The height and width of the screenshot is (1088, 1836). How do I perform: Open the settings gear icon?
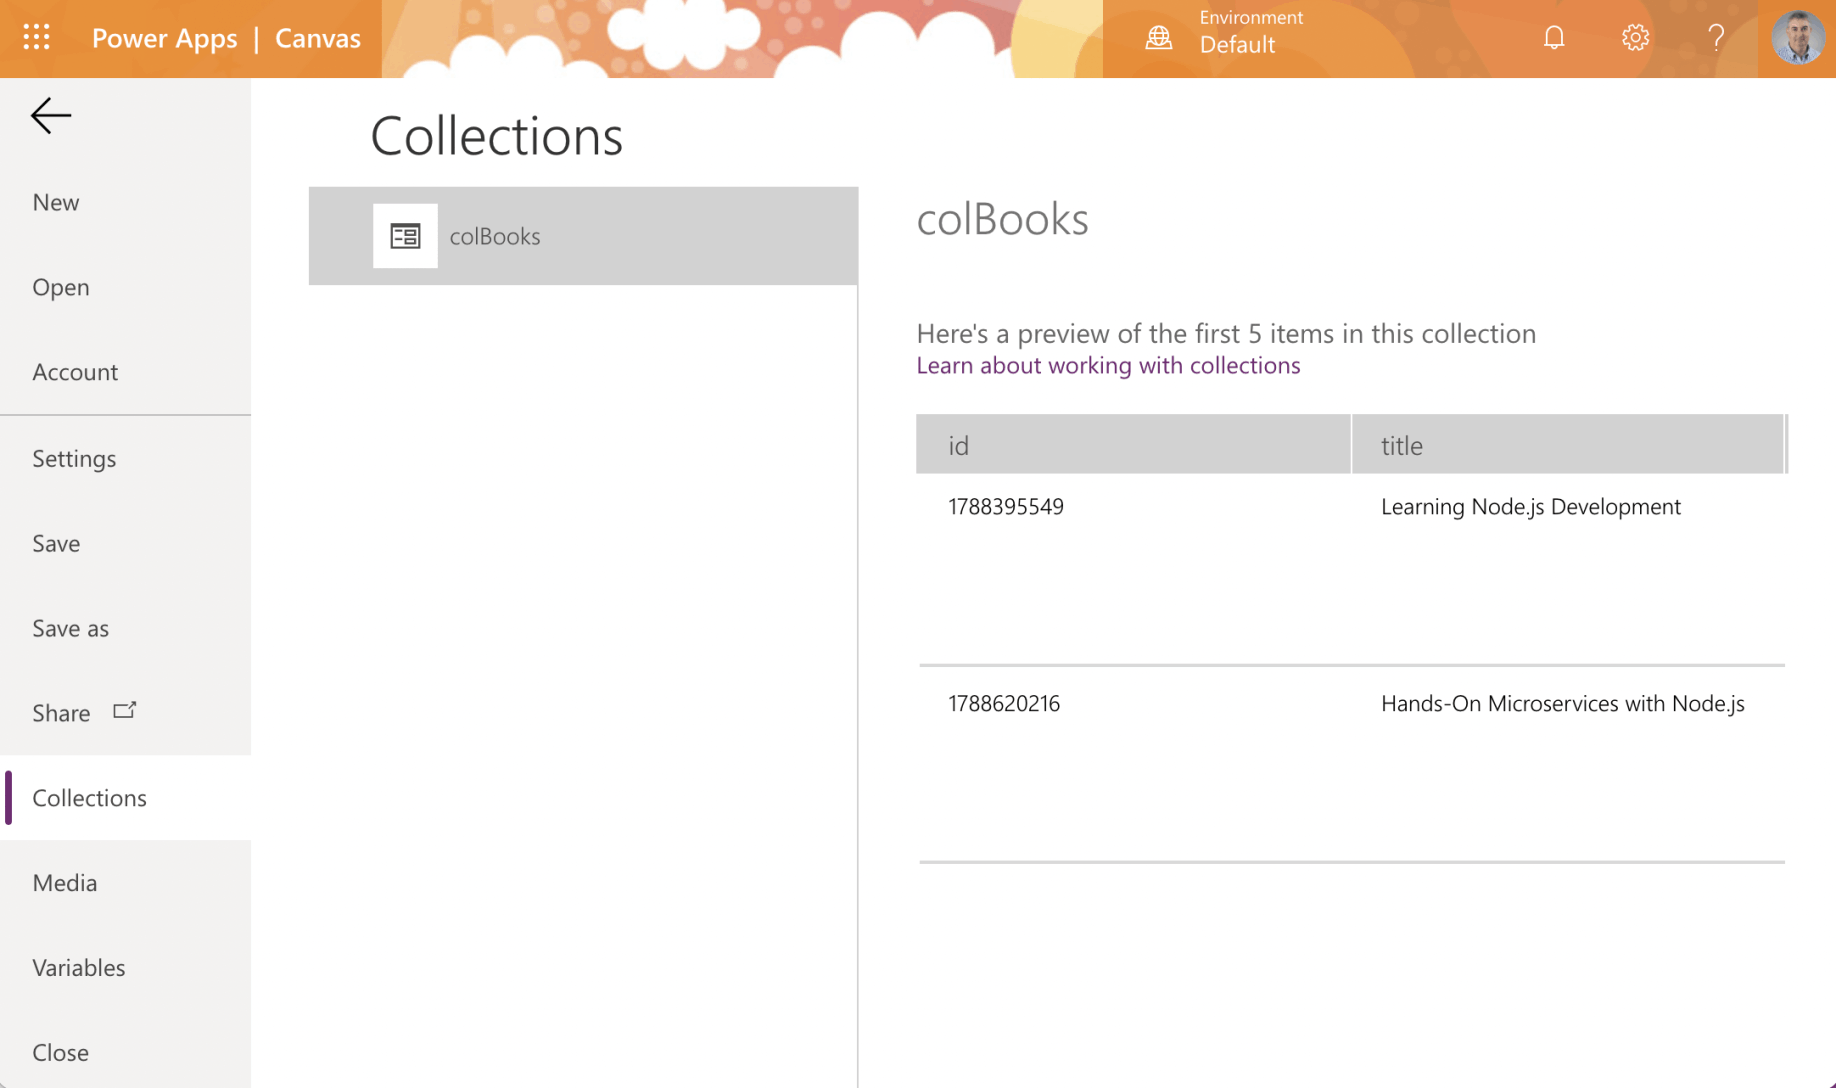click(x=1635, y=38)
